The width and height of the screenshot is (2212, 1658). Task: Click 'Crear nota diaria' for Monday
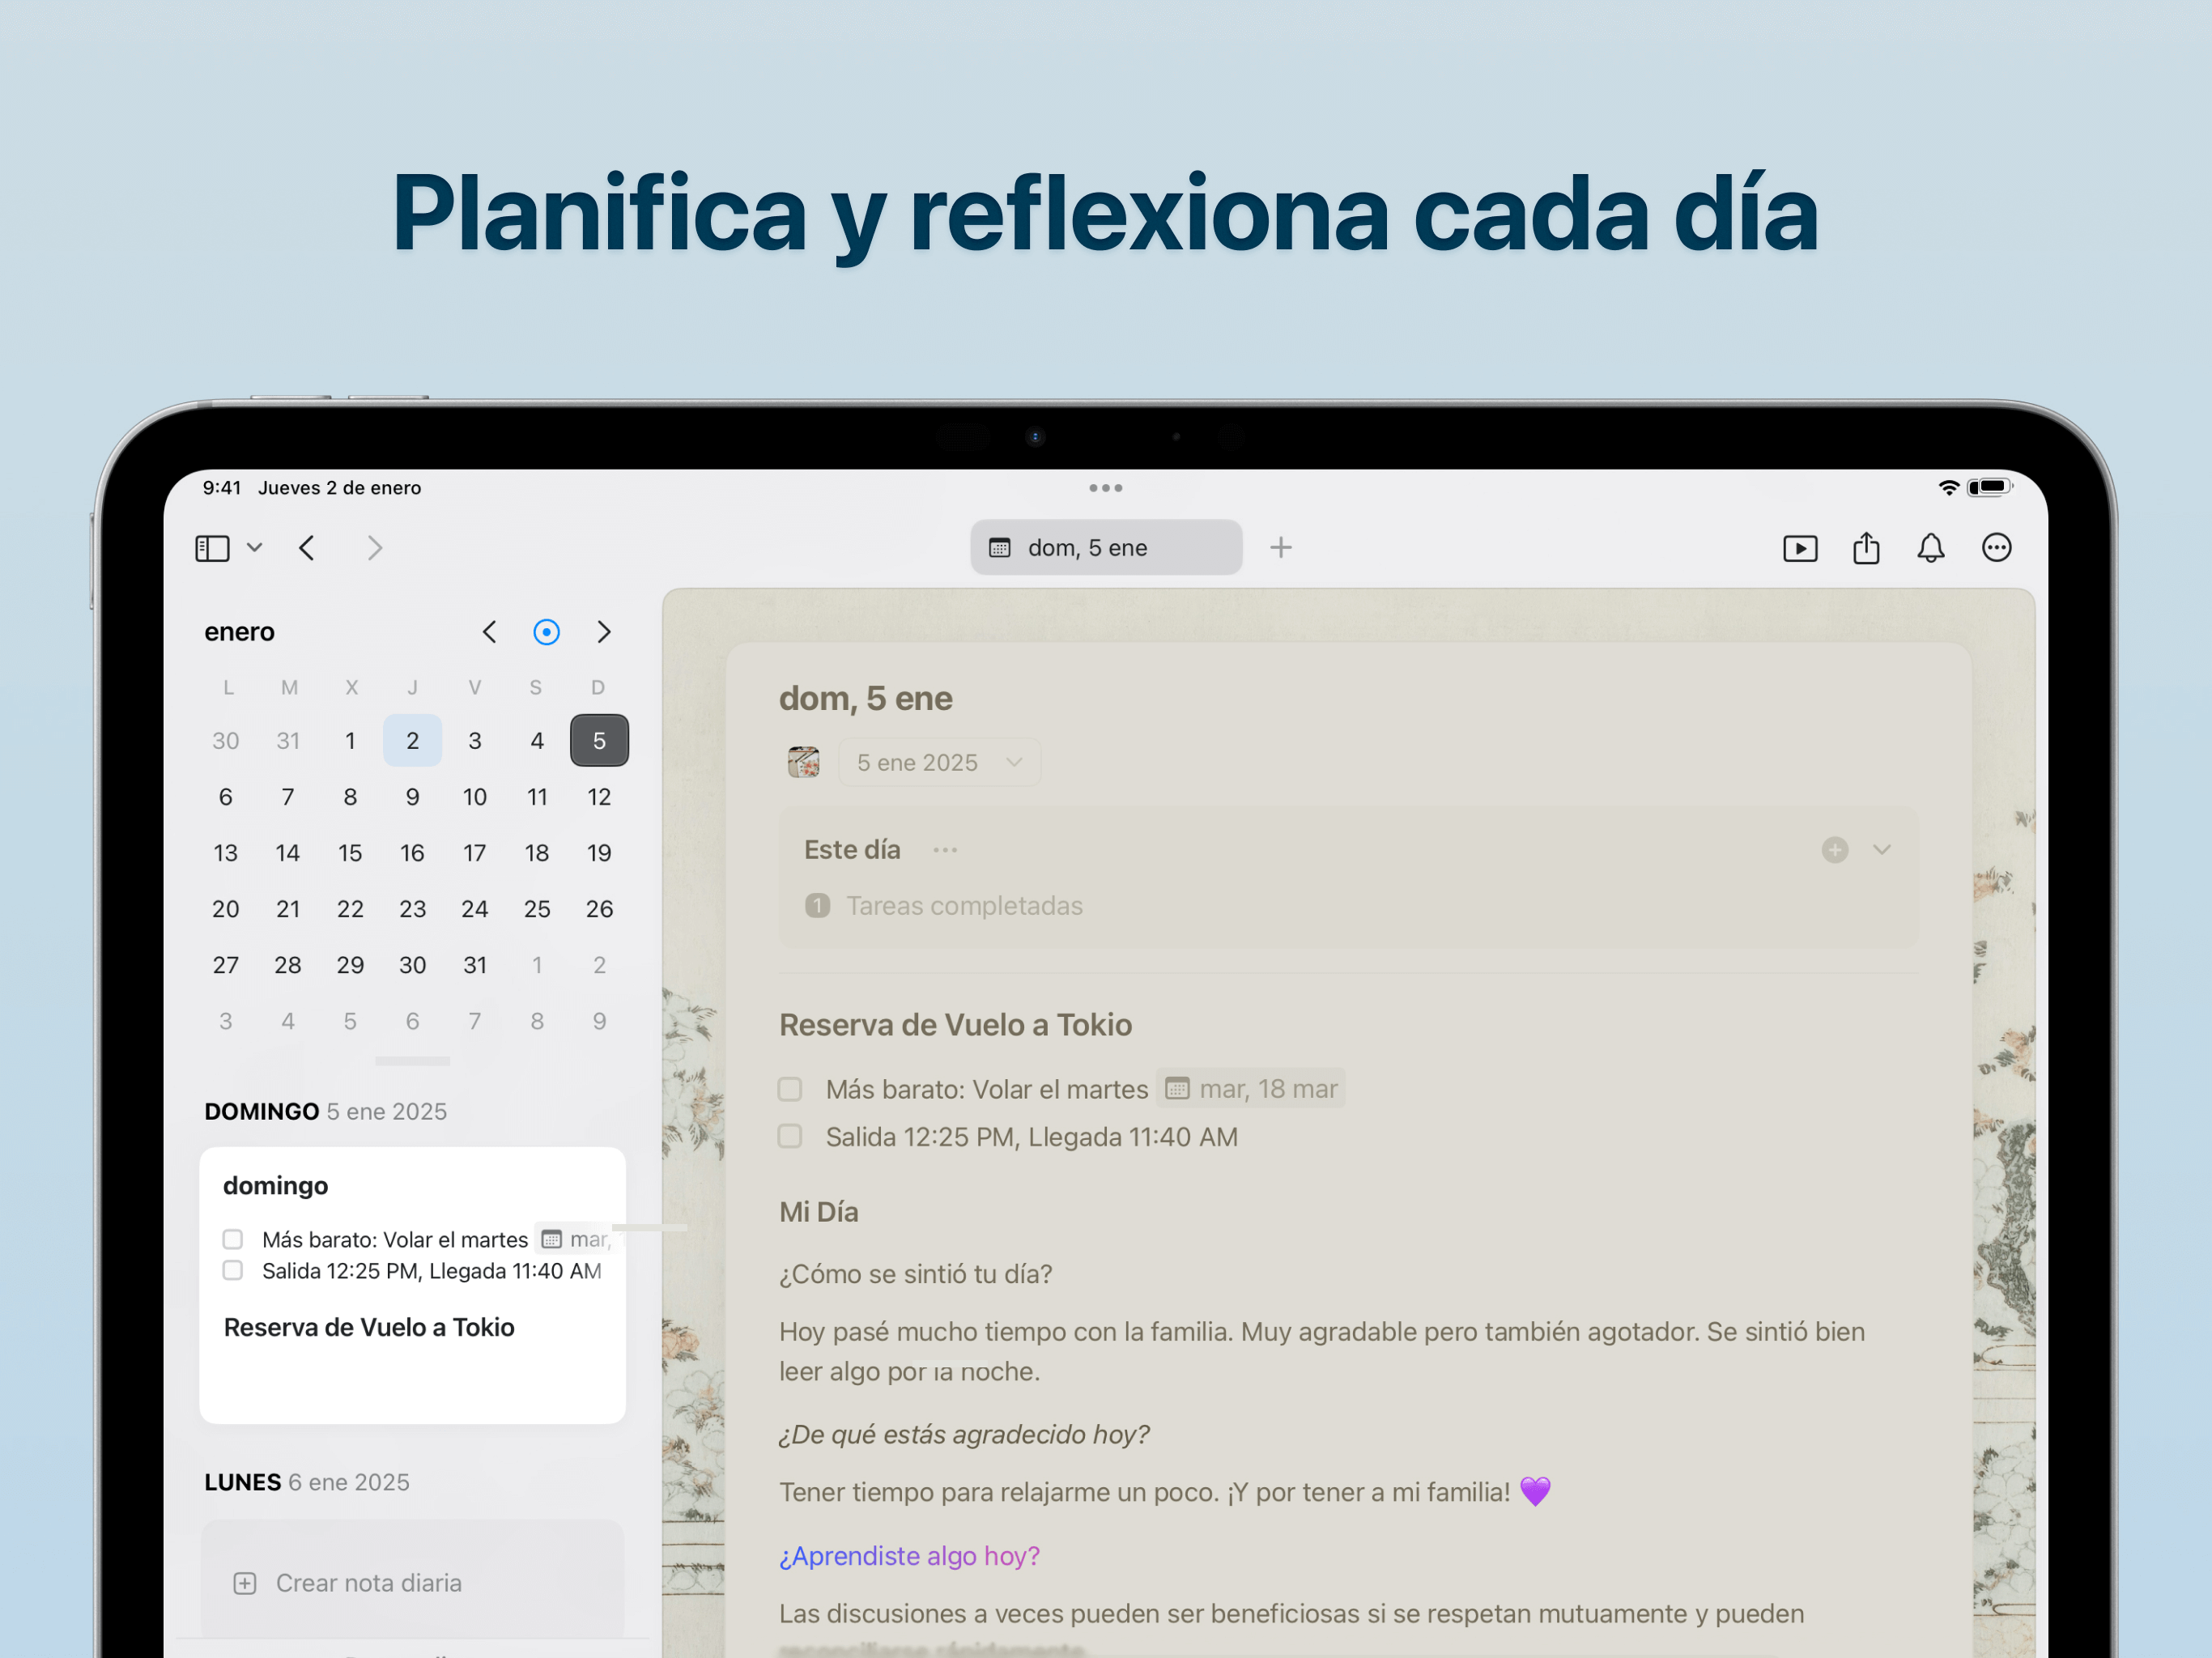click(368, 1583)
